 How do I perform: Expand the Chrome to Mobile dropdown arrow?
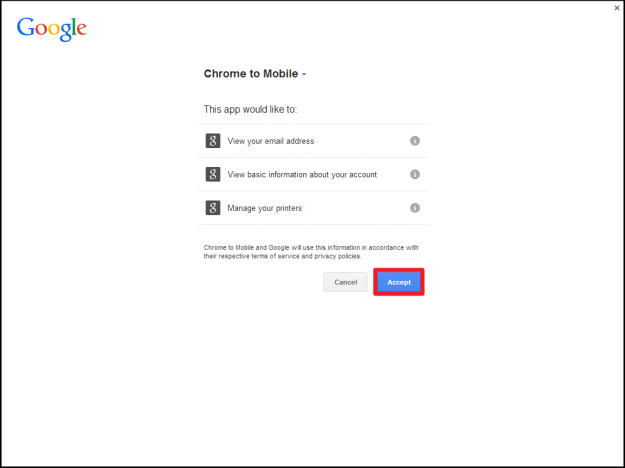tap(304, 75)
